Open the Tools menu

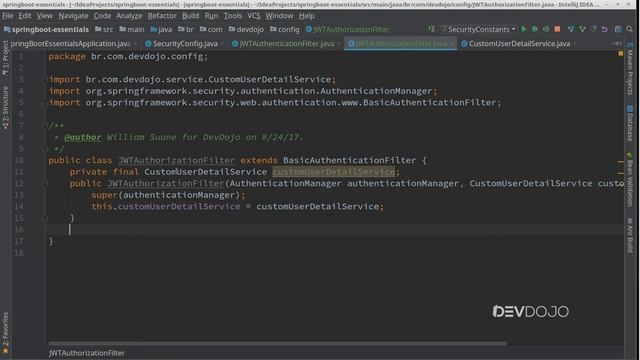point(233,16)
